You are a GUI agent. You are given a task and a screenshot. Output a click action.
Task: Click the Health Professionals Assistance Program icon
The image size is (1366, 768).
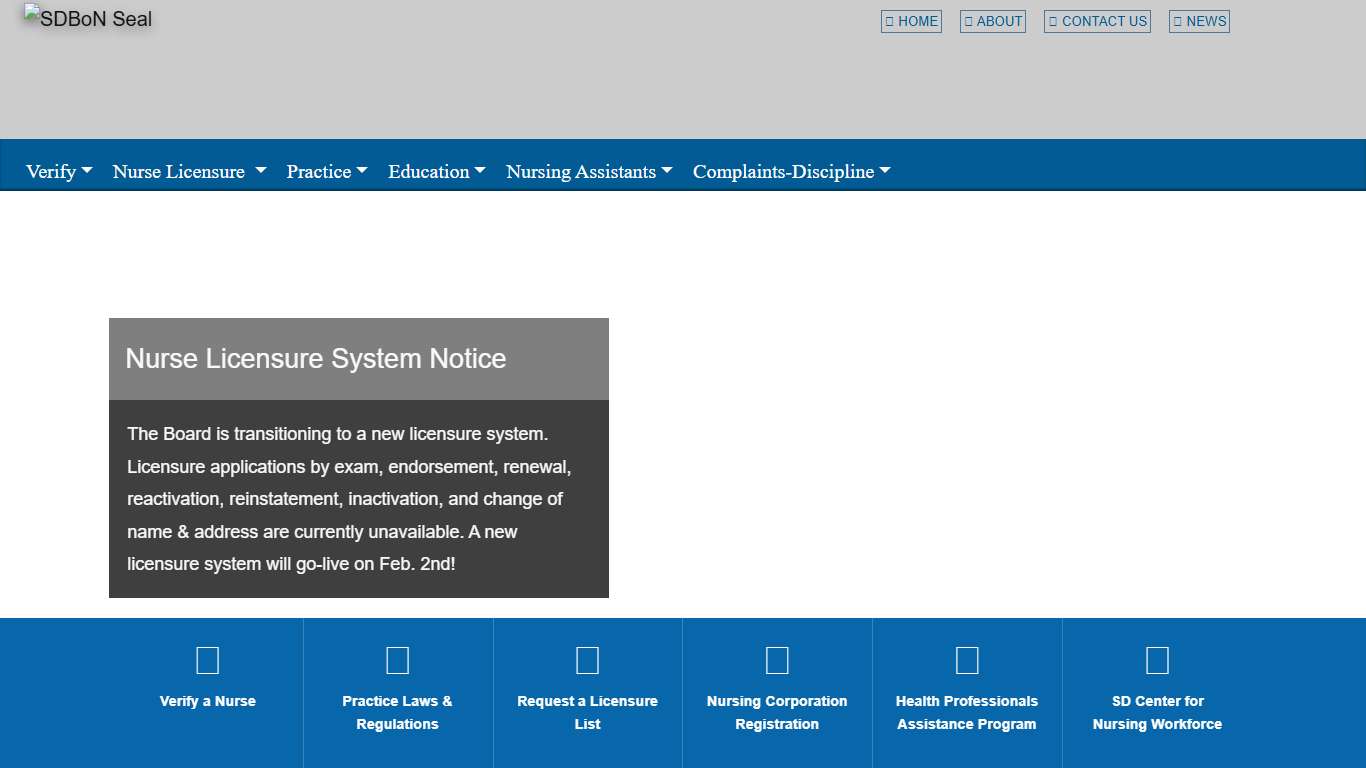967,660
